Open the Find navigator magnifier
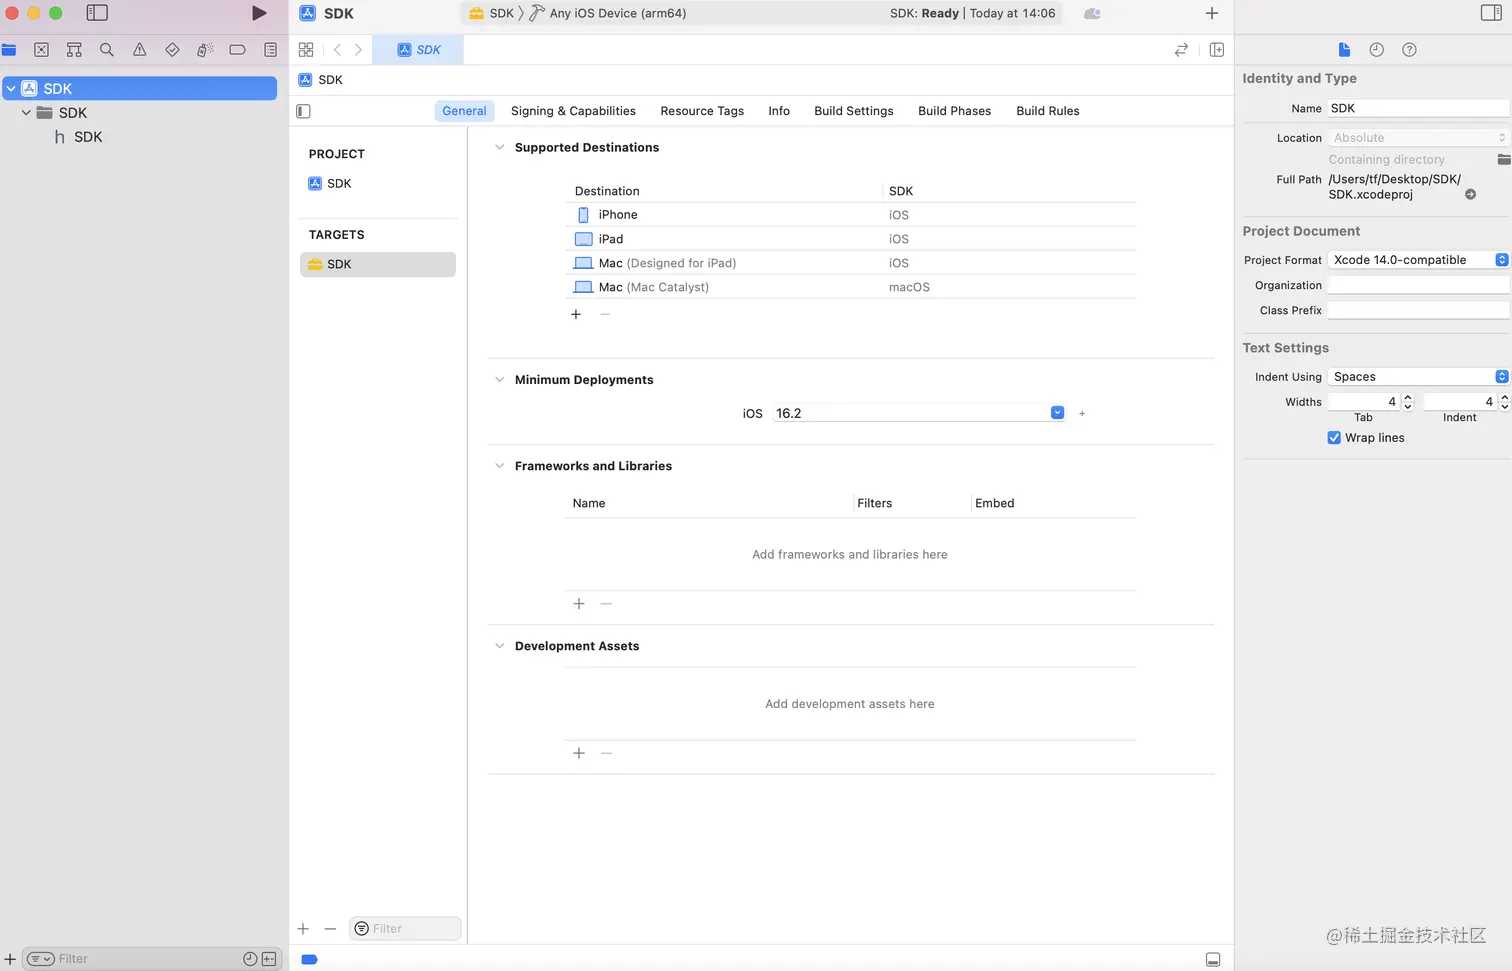The width and height of the screenshot is (1512, 971). [107, 49]
